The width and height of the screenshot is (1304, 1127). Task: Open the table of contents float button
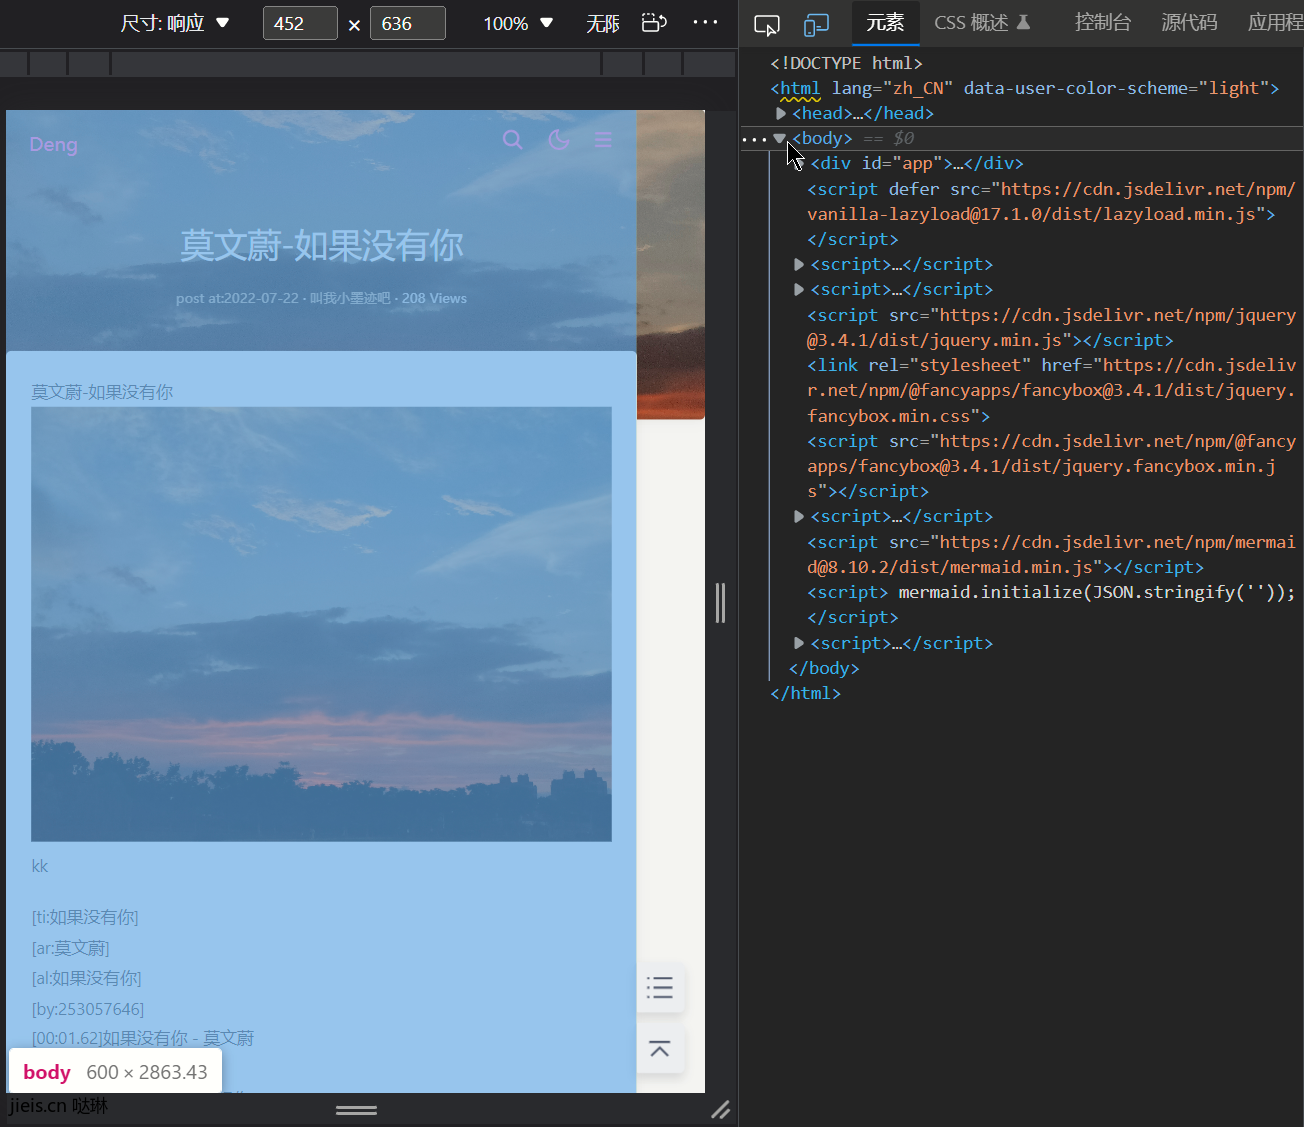click(660, 988)
